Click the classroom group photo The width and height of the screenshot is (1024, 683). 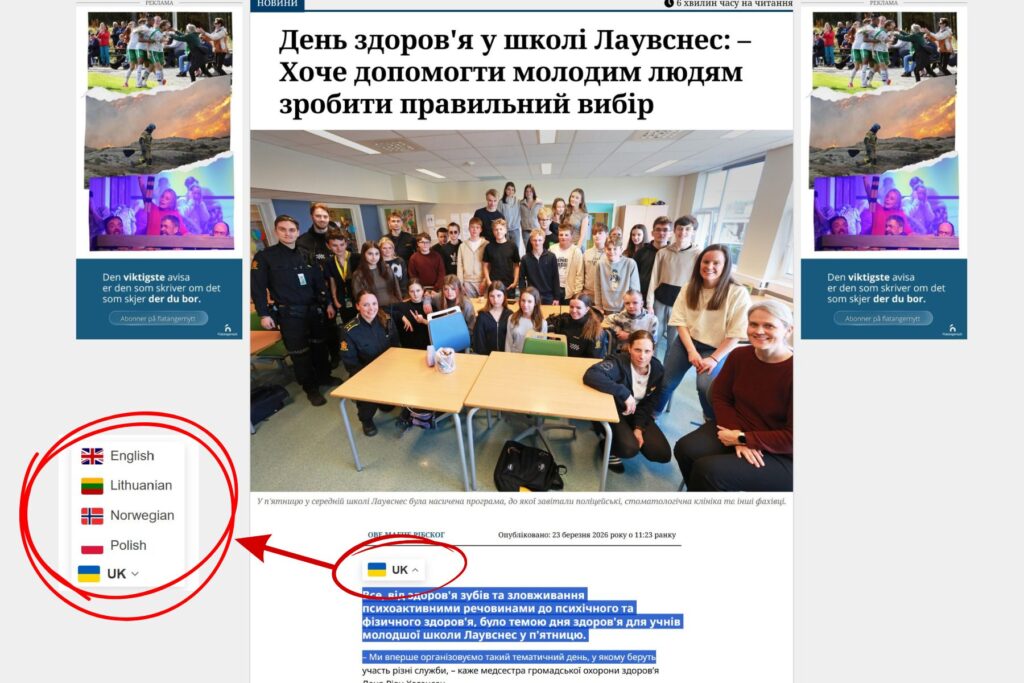coord(521,310)
